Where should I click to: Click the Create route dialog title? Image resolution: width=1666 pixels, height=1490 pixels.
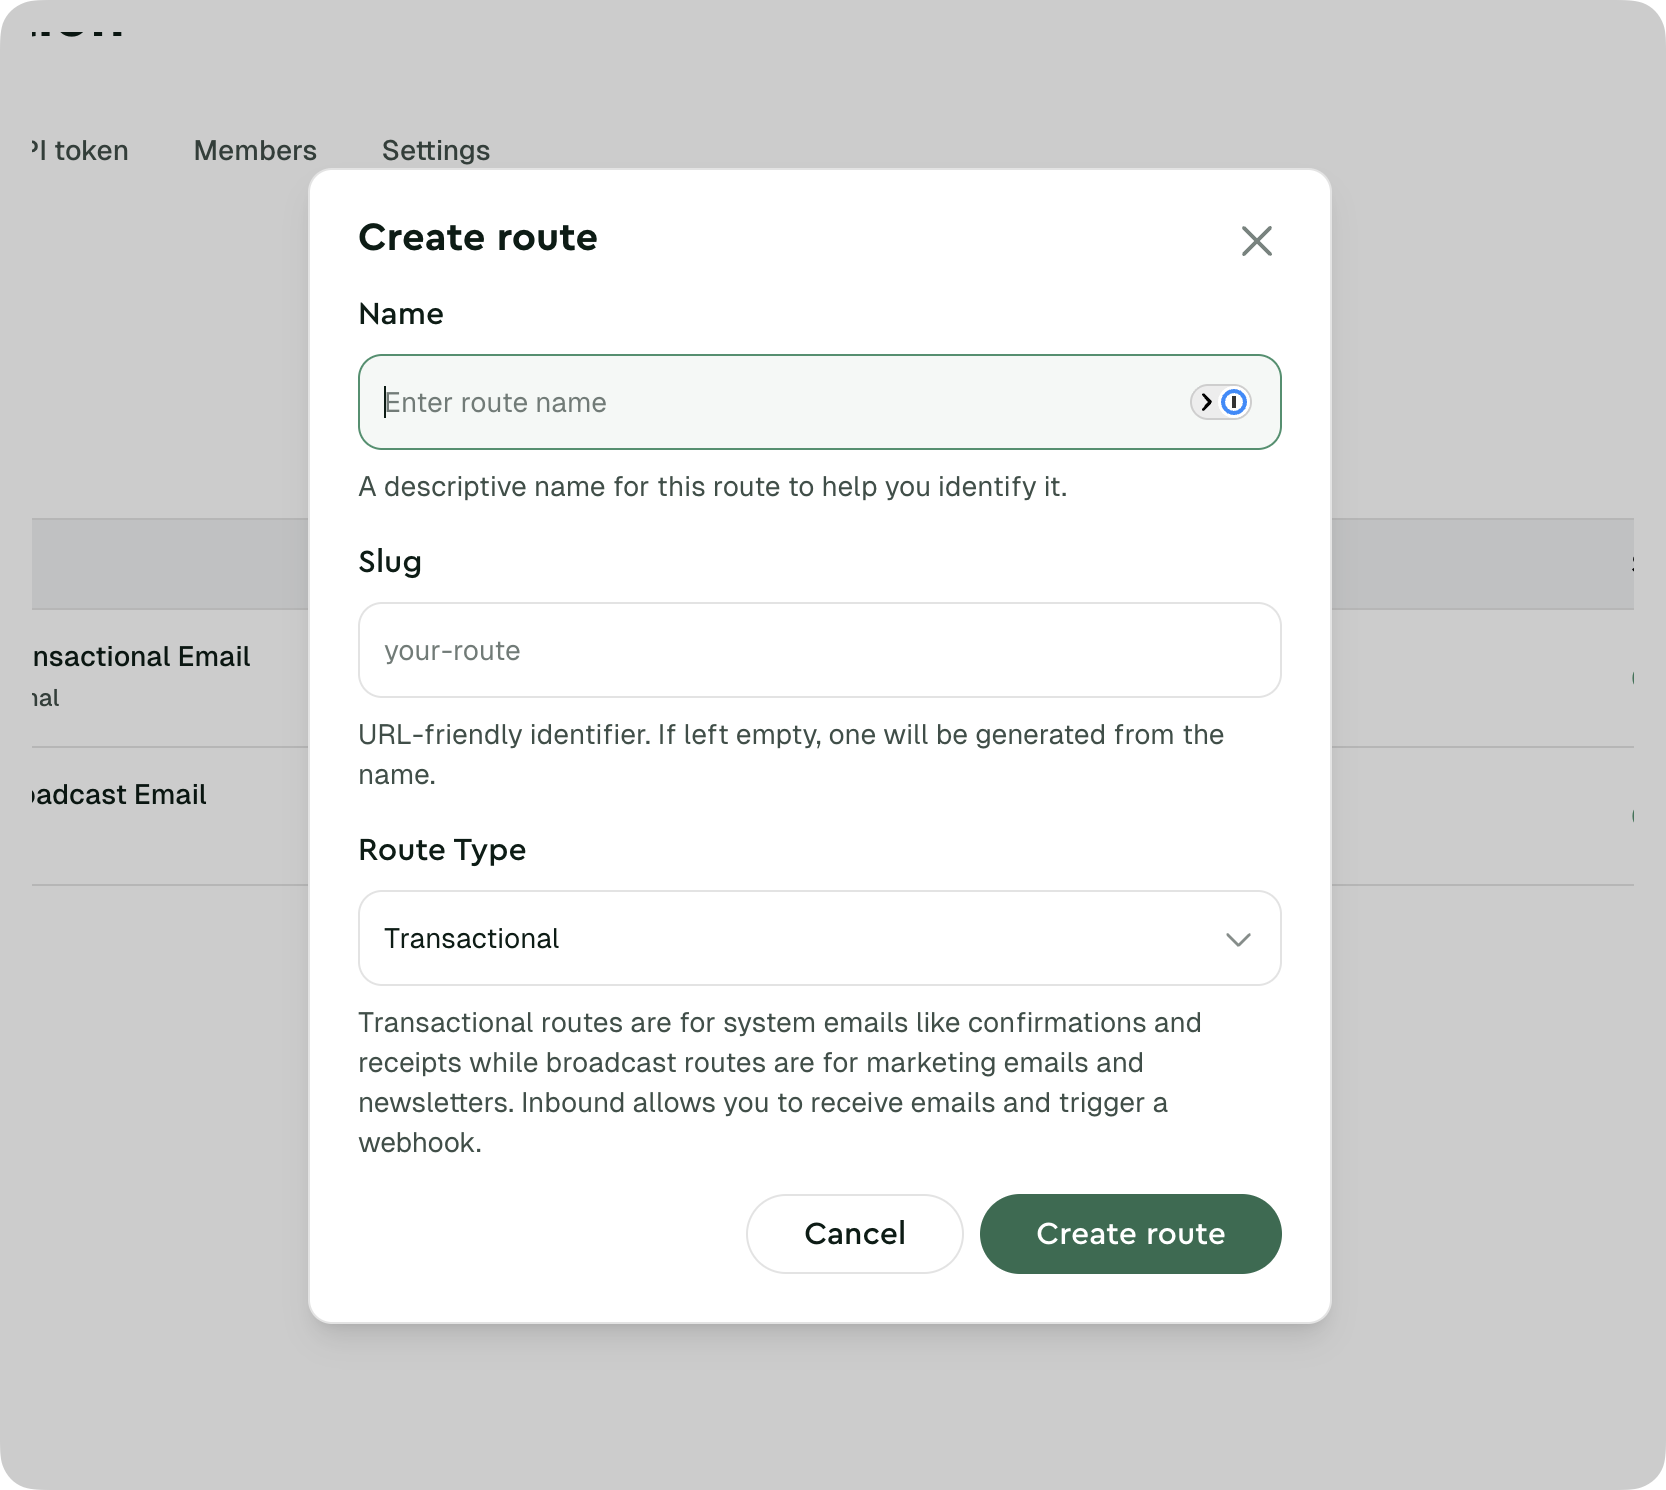478,237
